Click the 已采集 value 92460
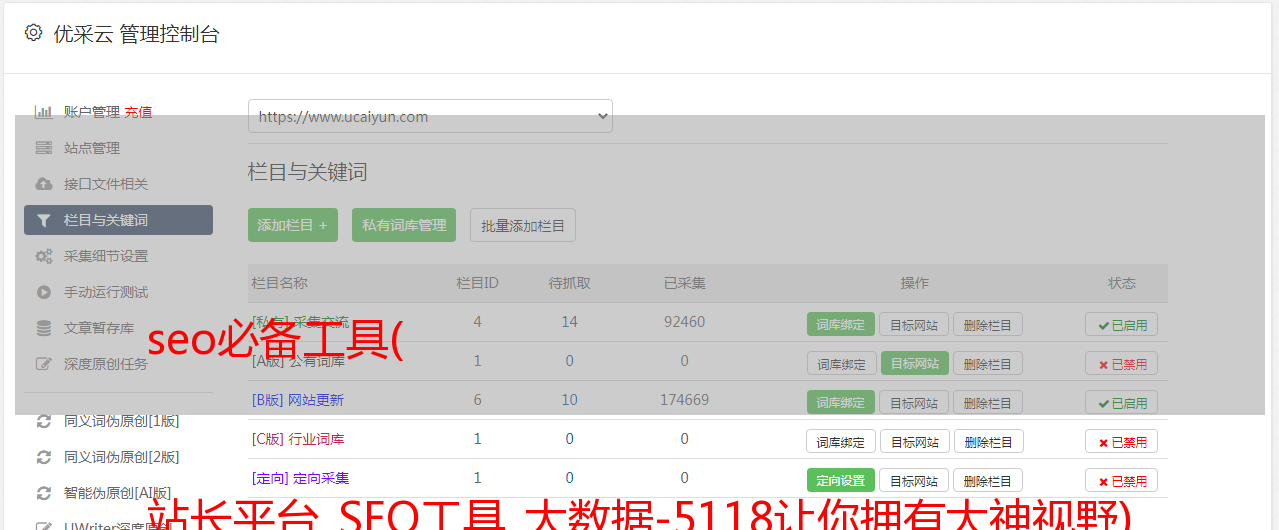The height and width of the screenshot is (530, 1279). [x=685, y=322]
